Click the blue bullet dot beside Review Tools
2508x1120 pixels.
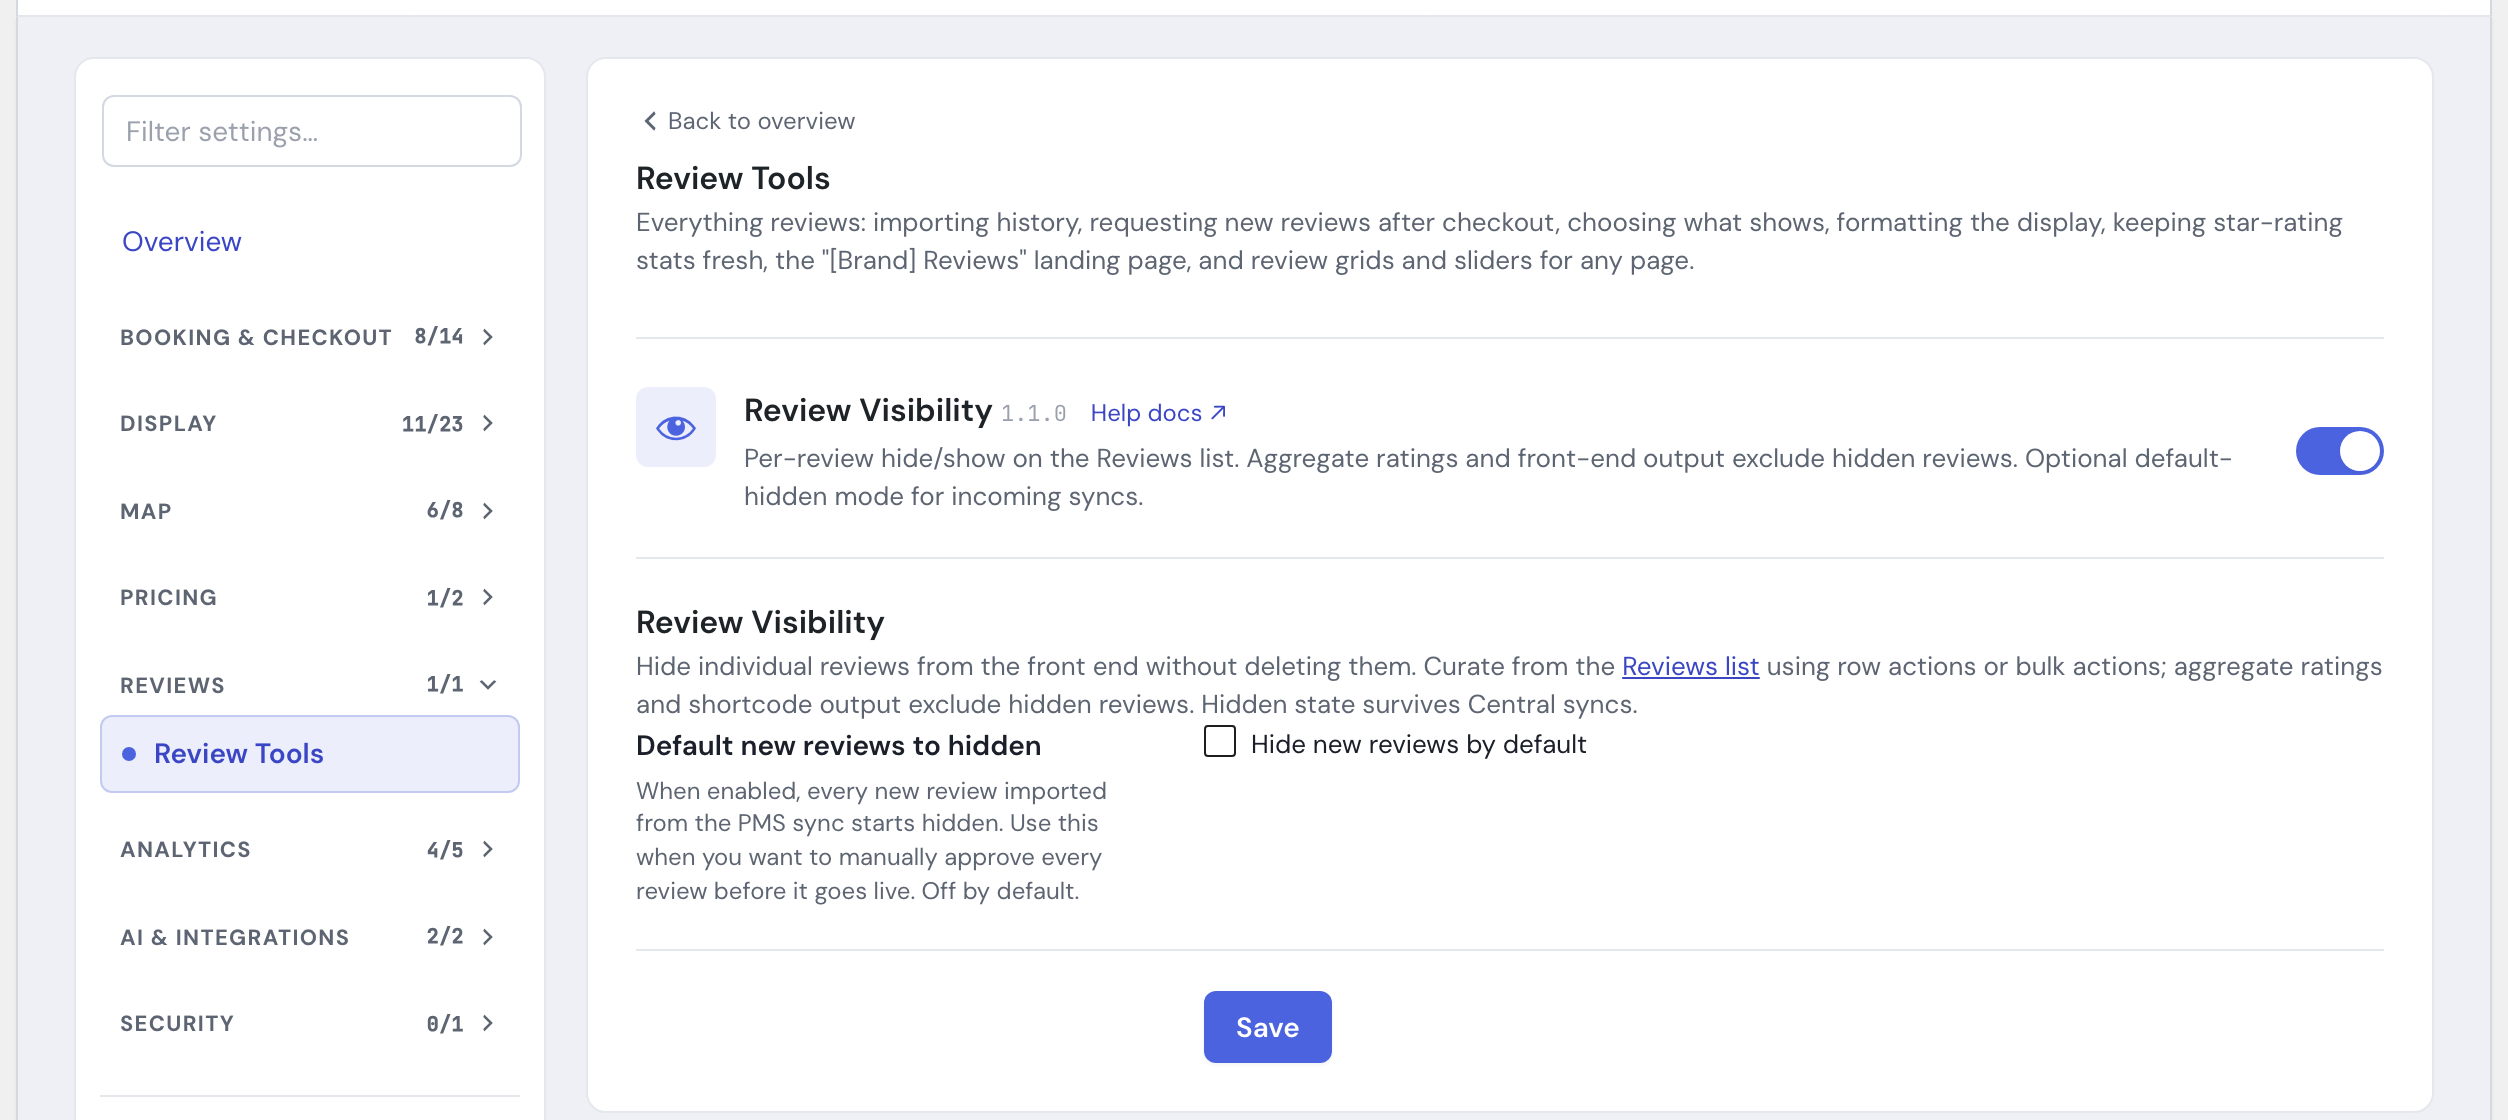(x=129, y=754)
